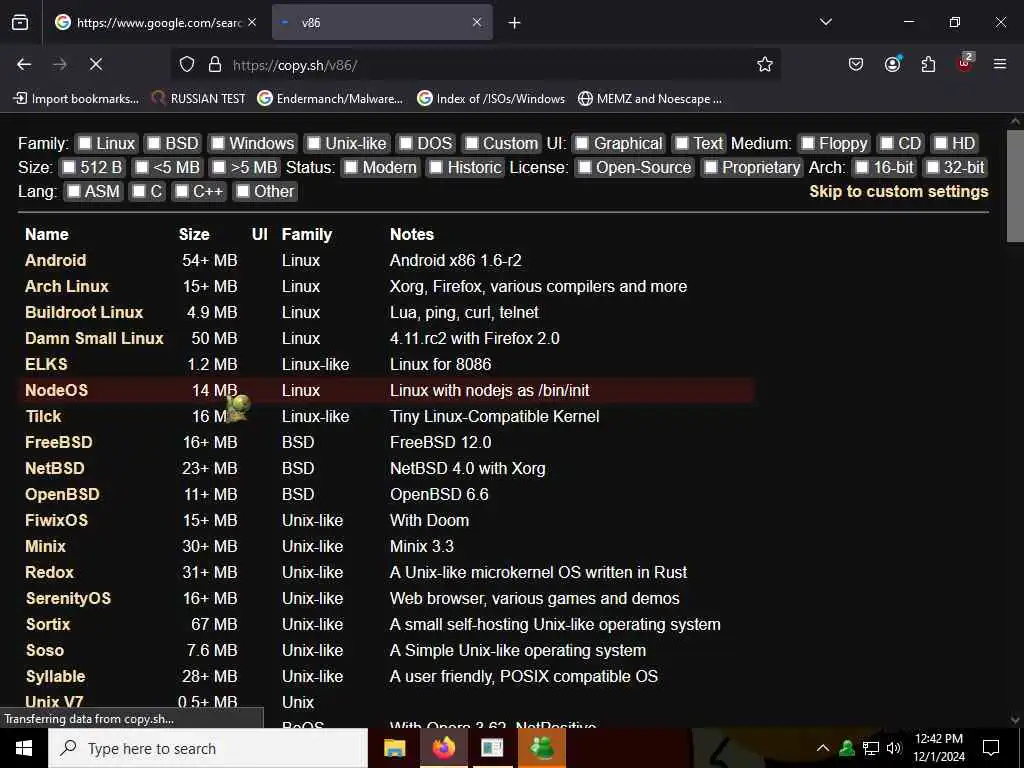This screenshot has height=768, width=1024.
Task: Open a new tab with plus icon
Action: tap(515, 23)
